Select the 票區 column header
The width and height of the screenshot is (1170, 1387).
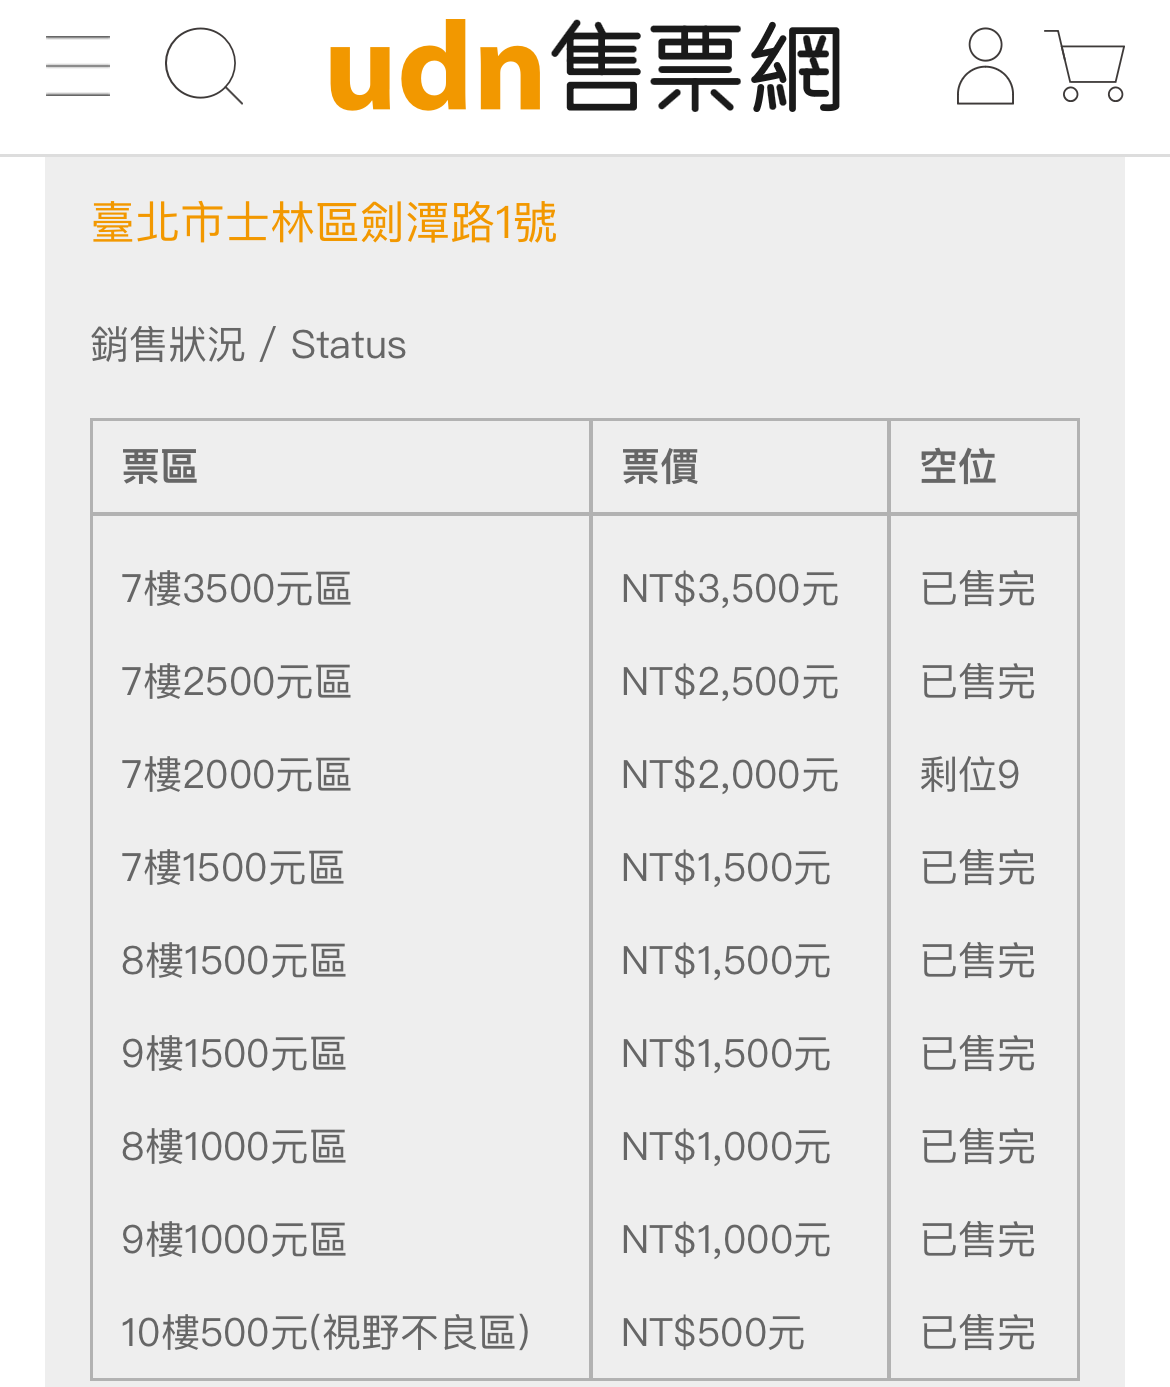(x=160, y=467)
